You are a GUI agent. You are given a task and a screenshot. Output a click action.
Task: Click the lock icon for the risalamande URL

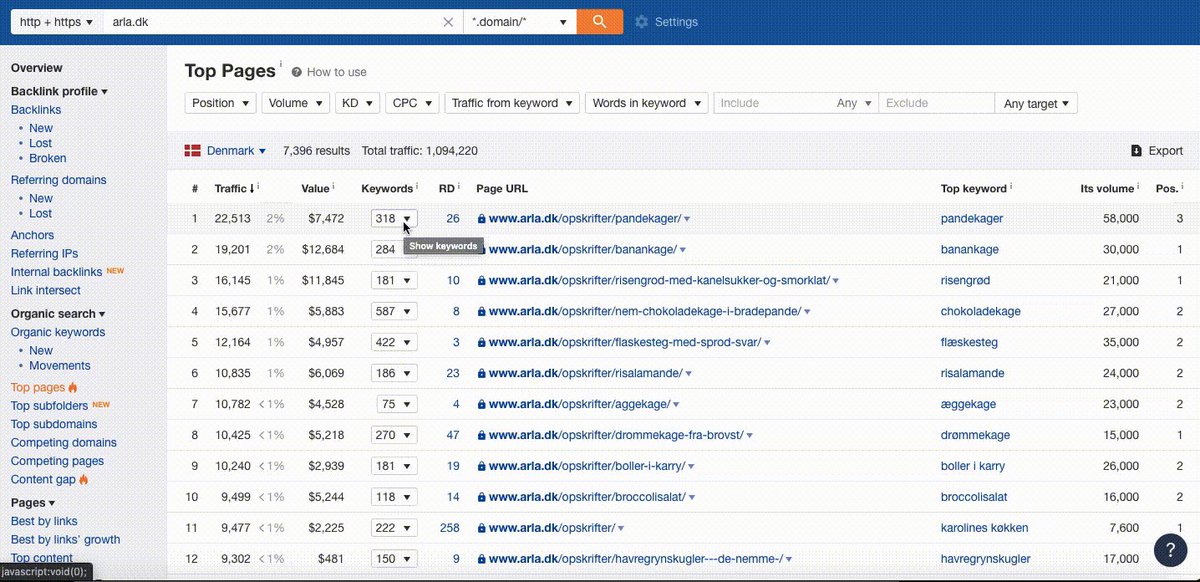click(482, 374)
